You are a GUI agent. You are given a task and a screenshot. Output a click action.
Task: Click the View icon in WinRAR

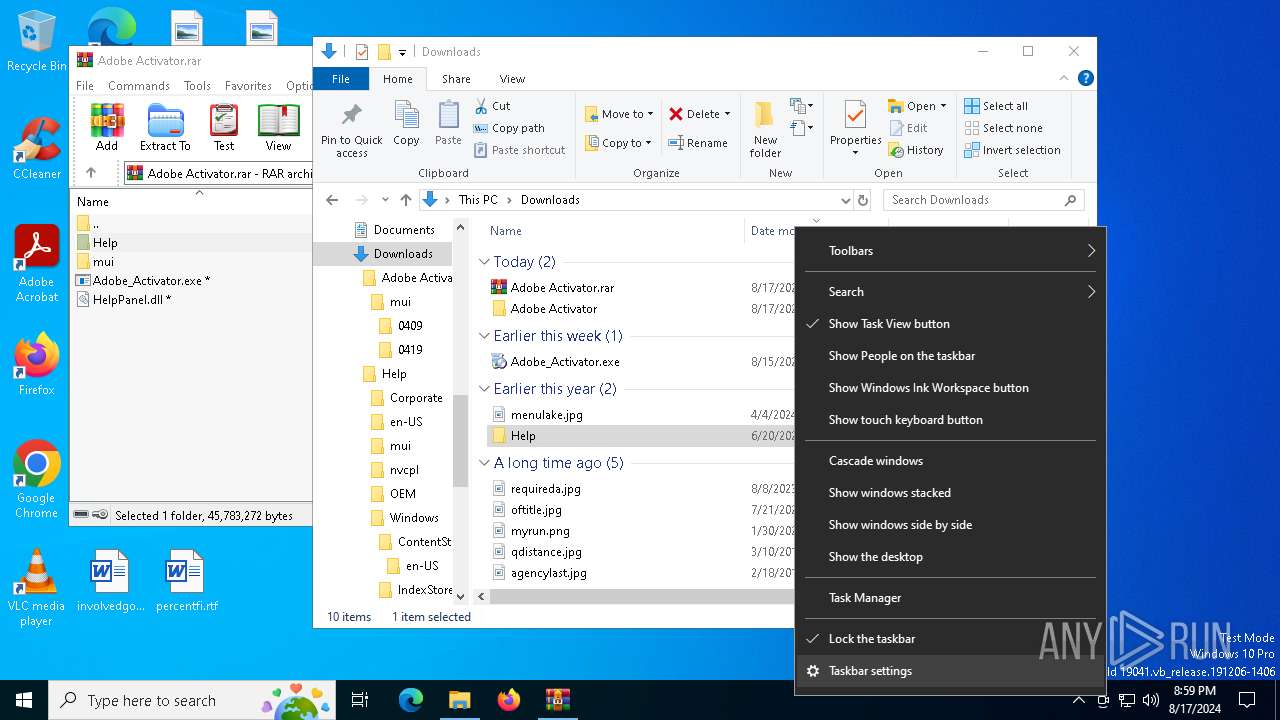pyautogui.click(x=278, y=127)
